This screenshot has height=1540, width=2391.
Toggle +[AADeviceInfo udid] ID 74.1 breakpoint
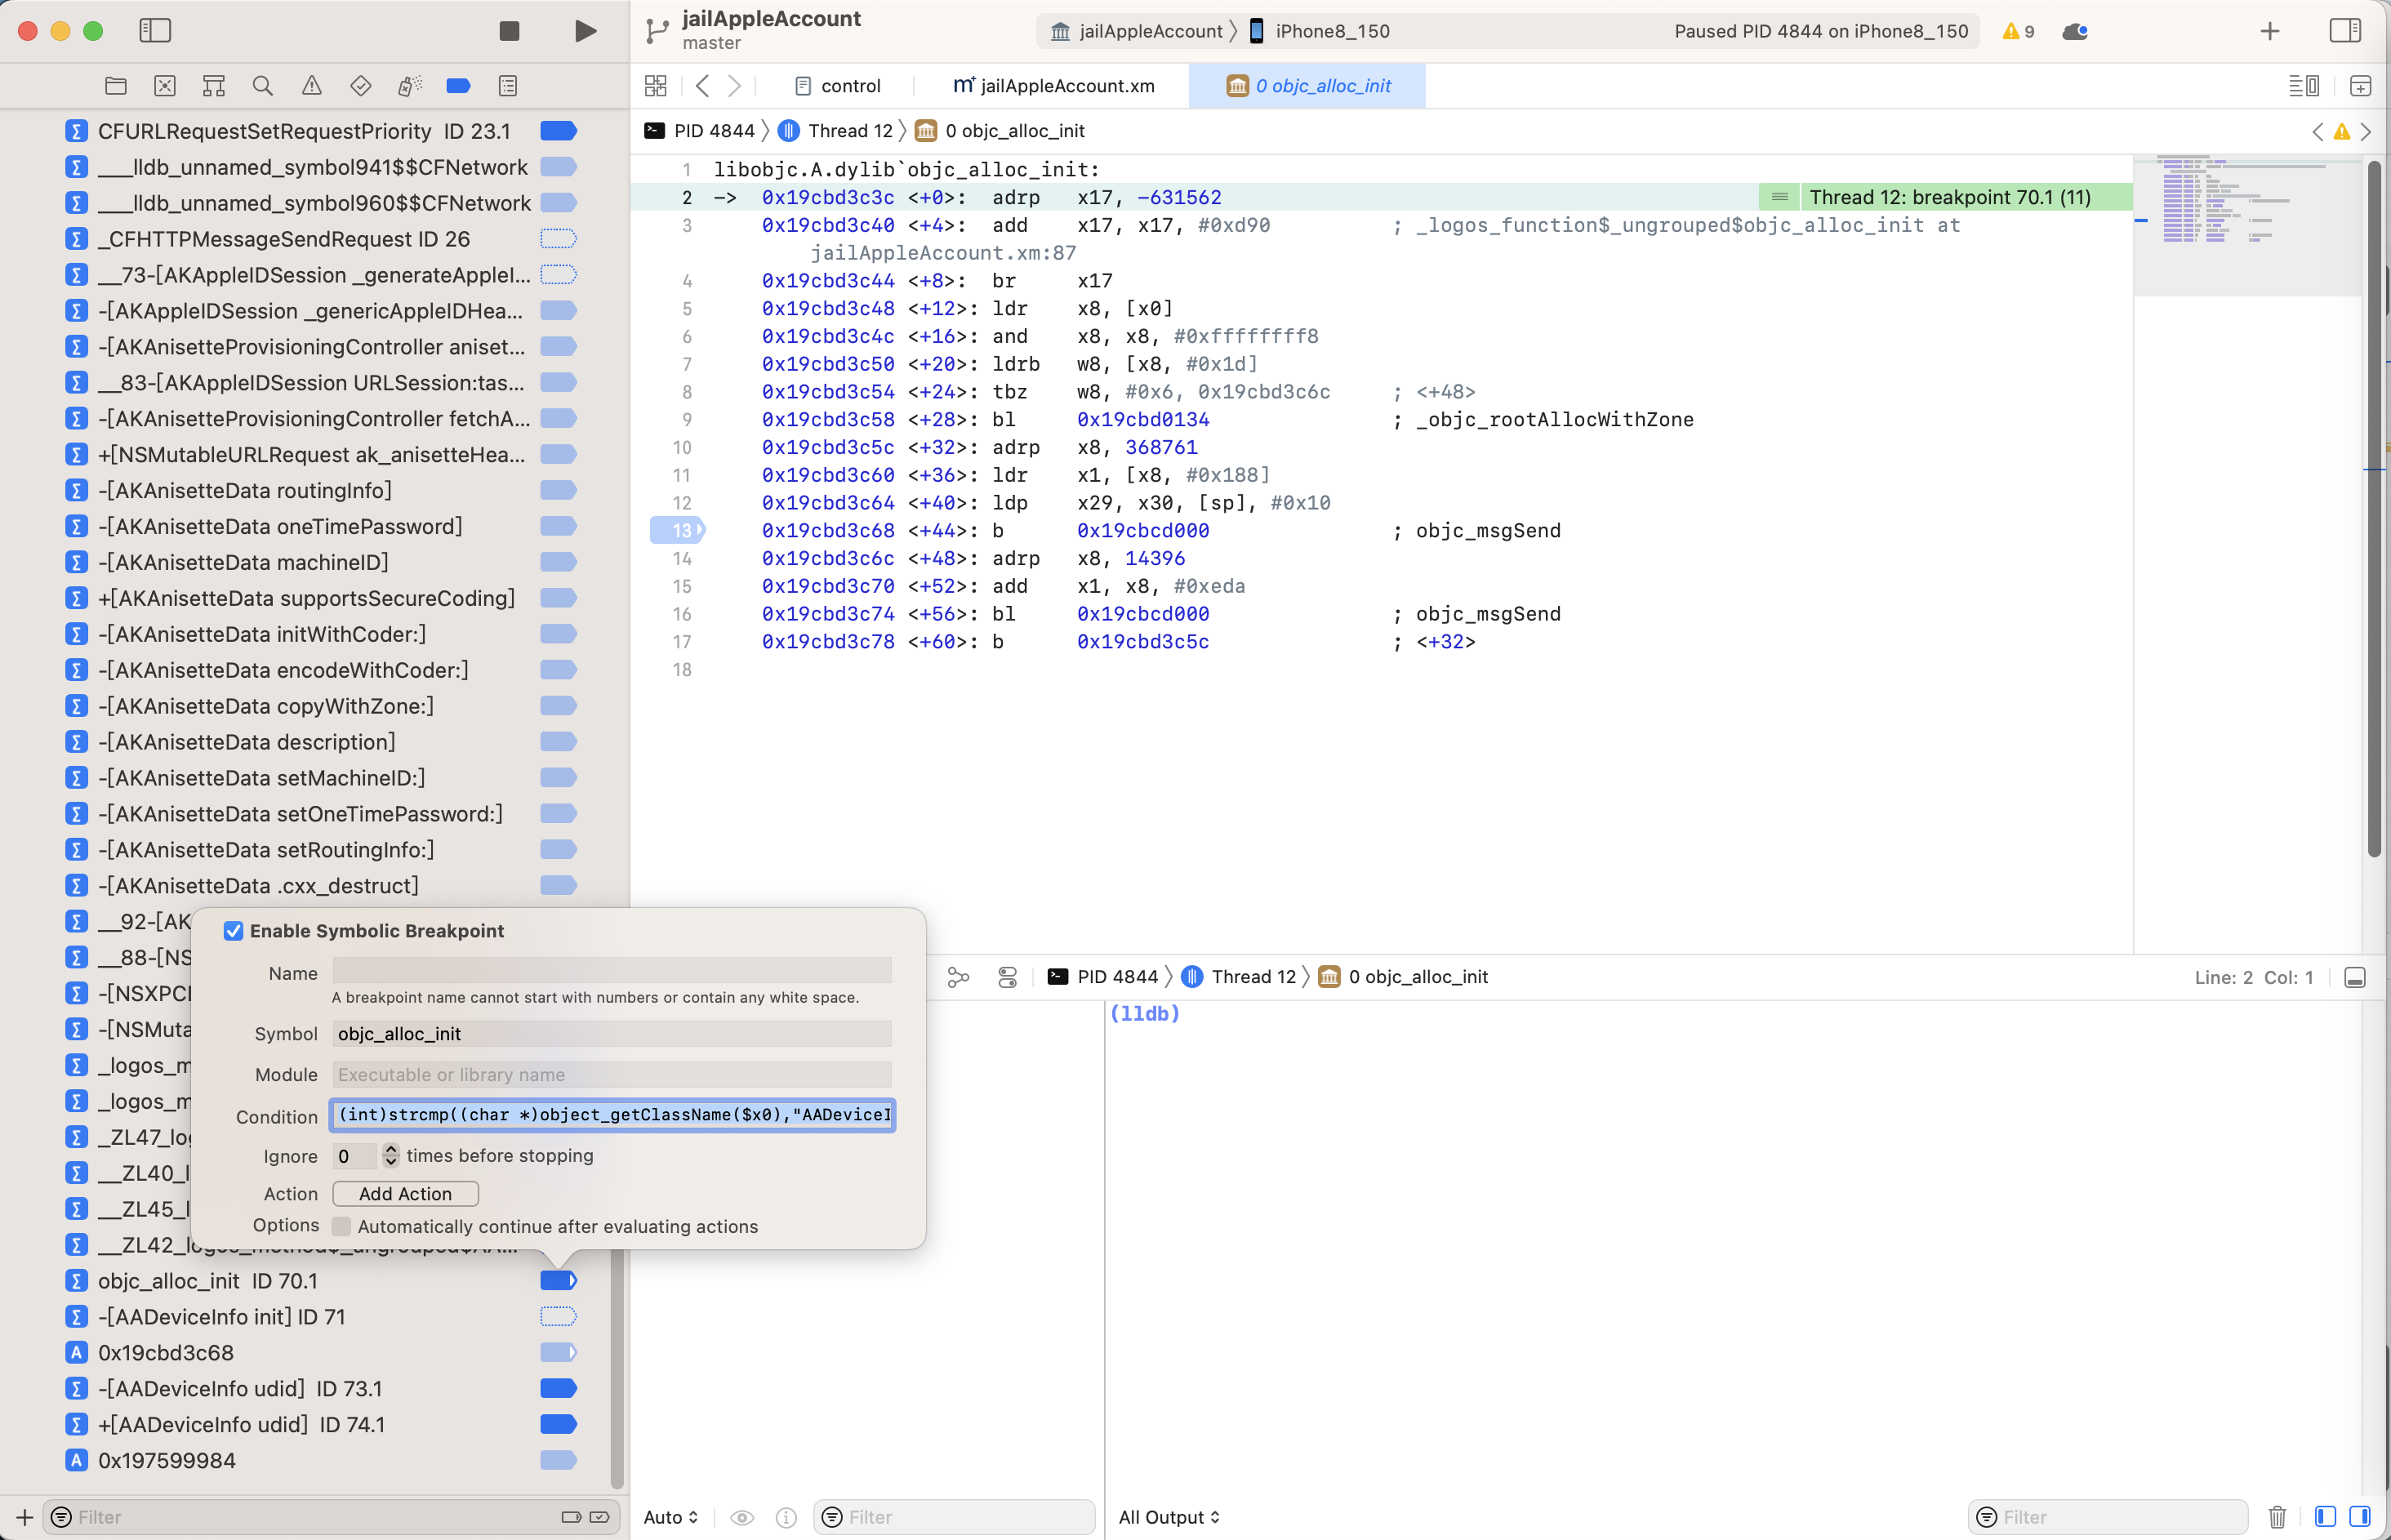tap(559, 1424)
